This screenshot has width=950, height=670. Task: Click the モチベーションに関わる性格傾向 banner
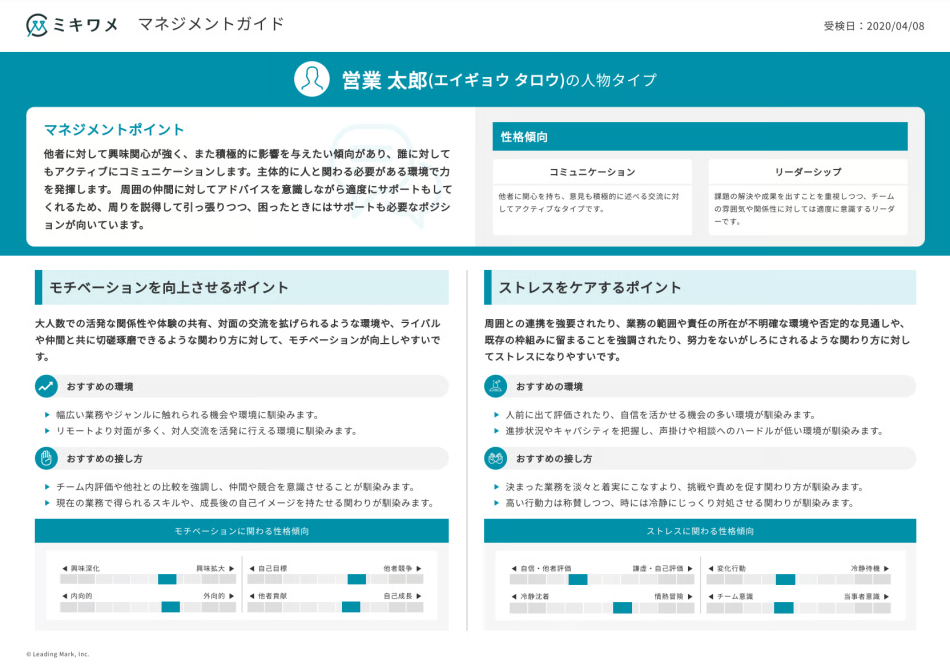coord(245,532)
